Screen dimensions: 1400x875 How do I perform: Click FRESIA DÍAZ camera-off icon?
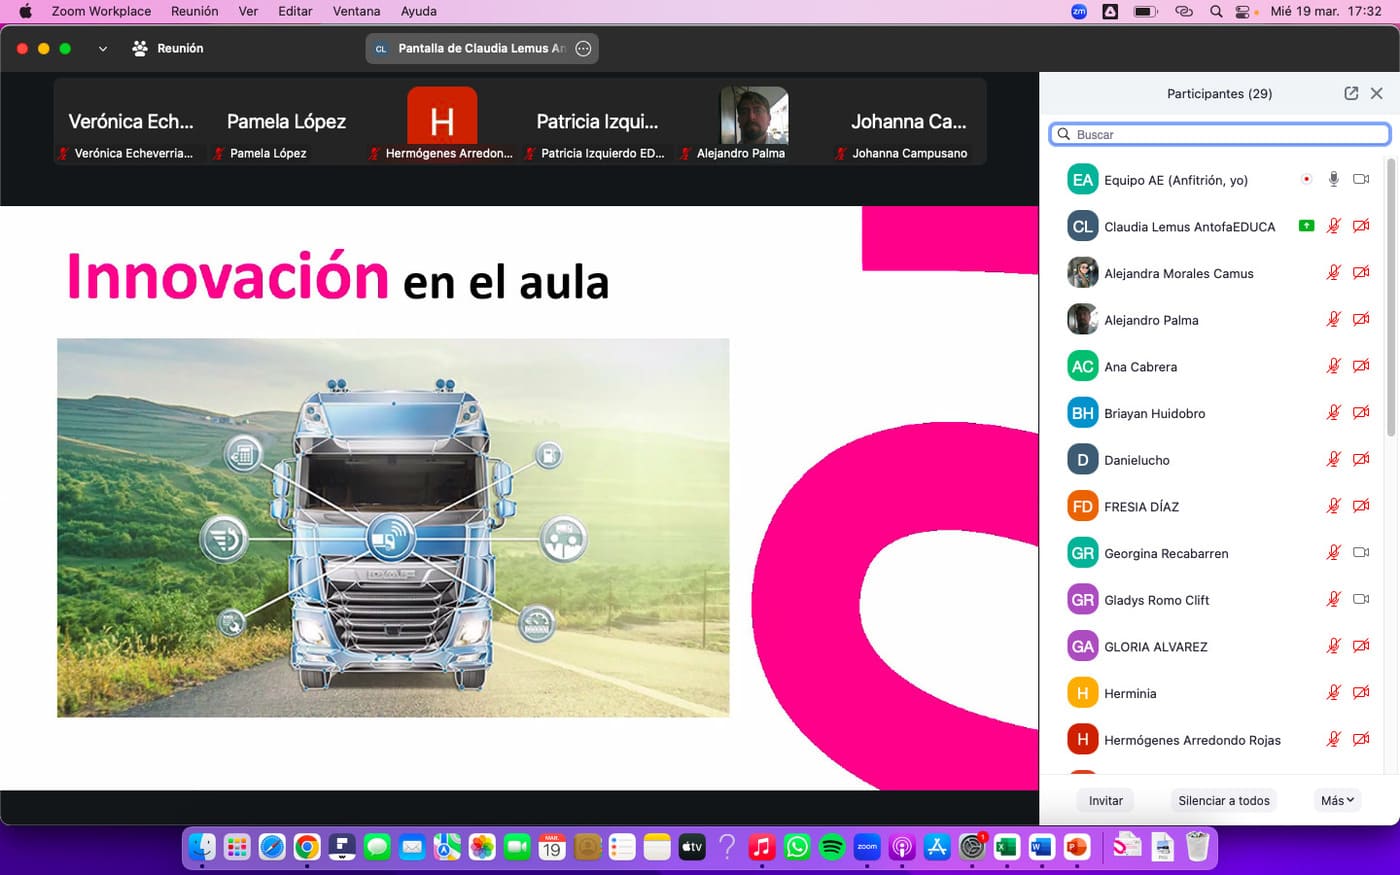coord(1361,506)
